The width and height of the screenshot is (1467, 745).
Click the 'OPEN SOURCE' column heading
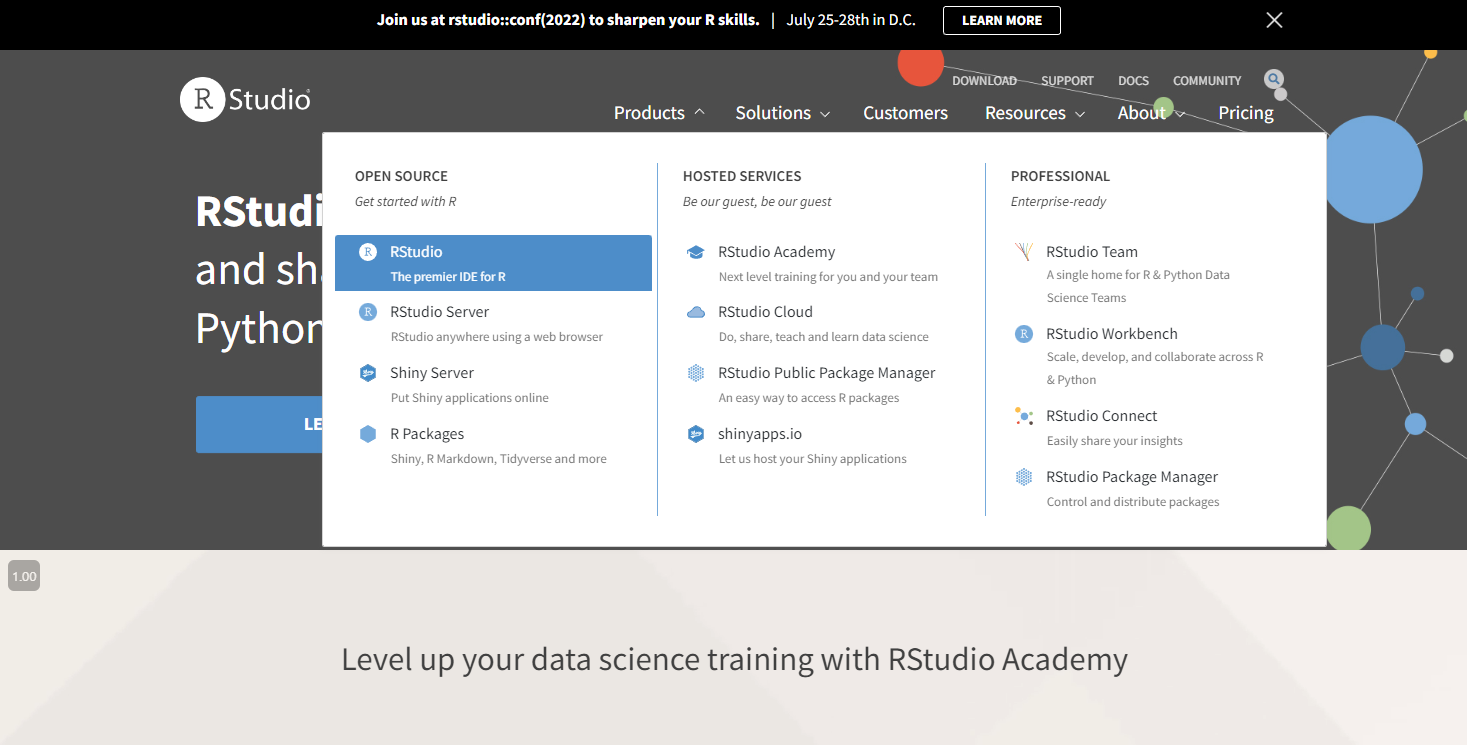coord(401,176)
